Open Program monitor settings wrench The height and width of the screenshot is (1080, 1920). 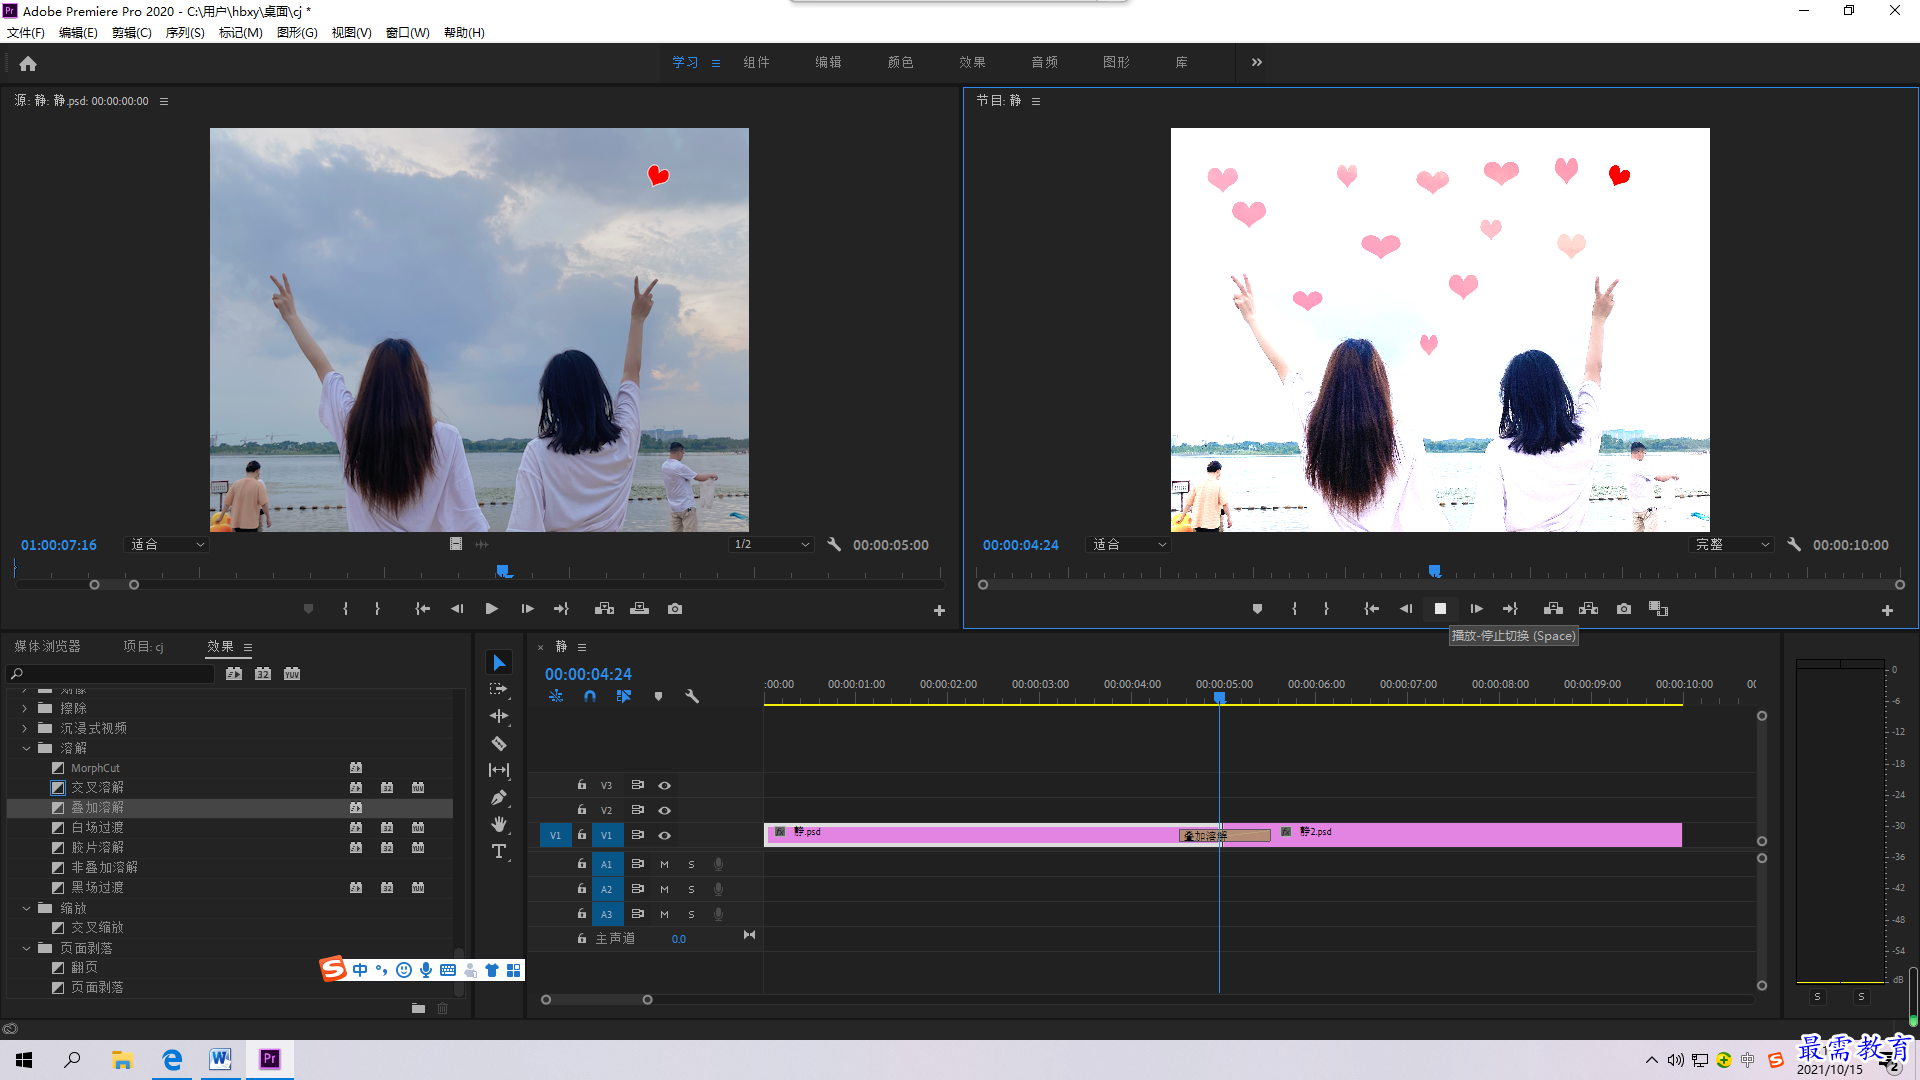pos(1794,545)
